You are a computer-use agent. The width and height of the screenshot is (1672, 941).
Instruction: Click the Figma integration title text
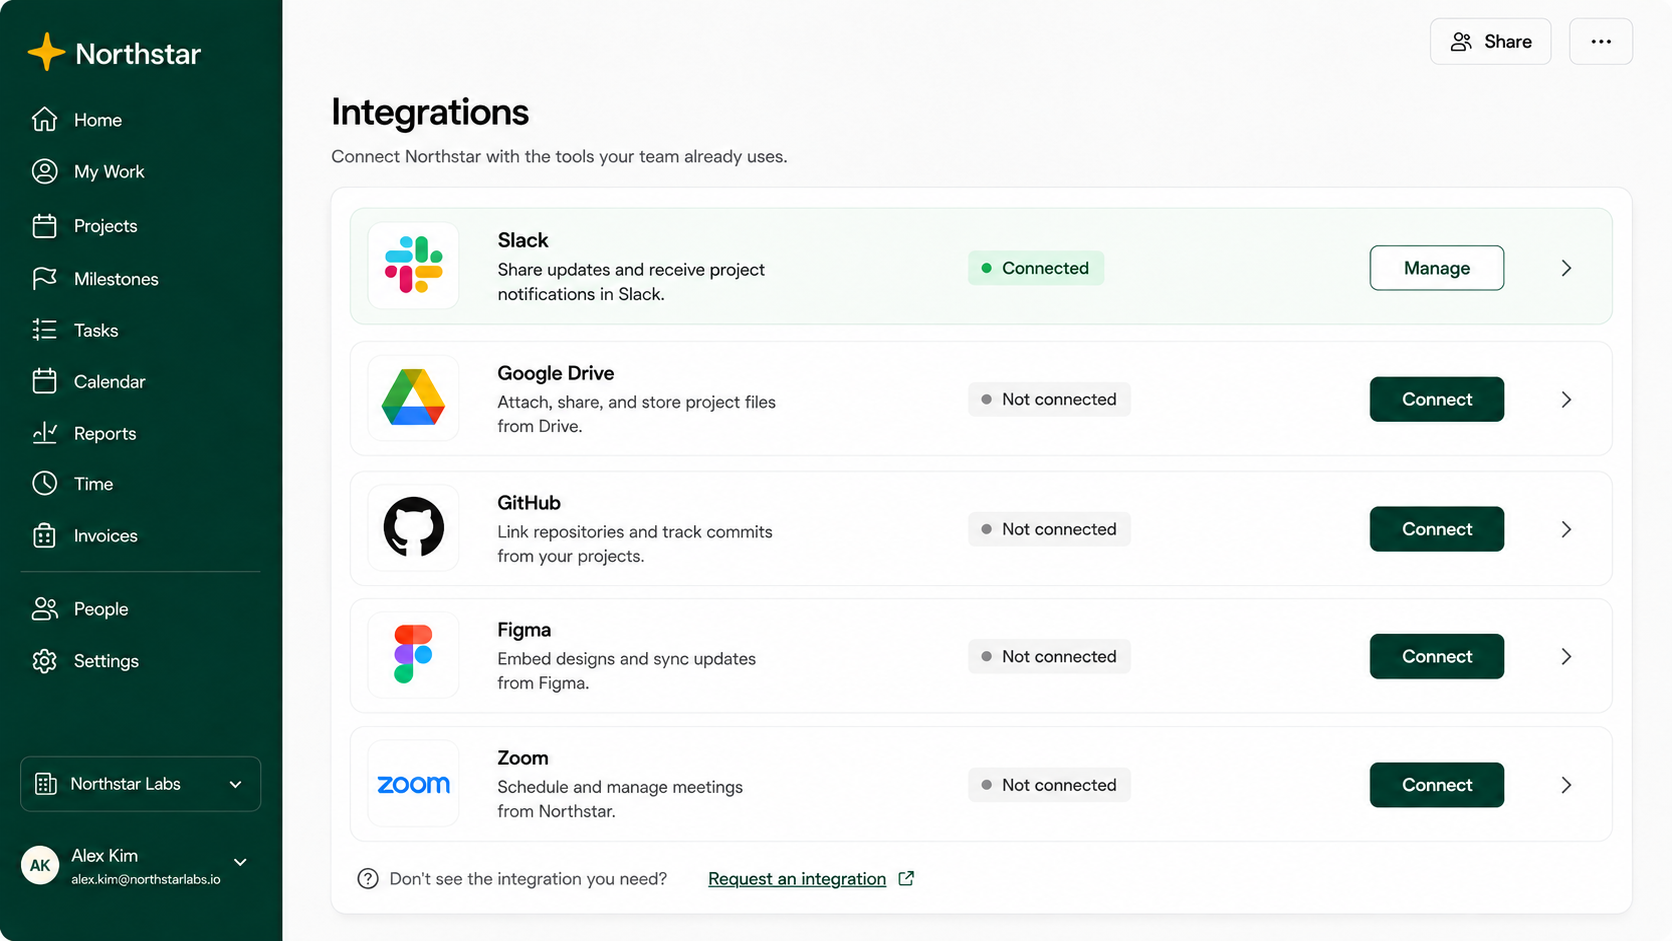[524, 630]
